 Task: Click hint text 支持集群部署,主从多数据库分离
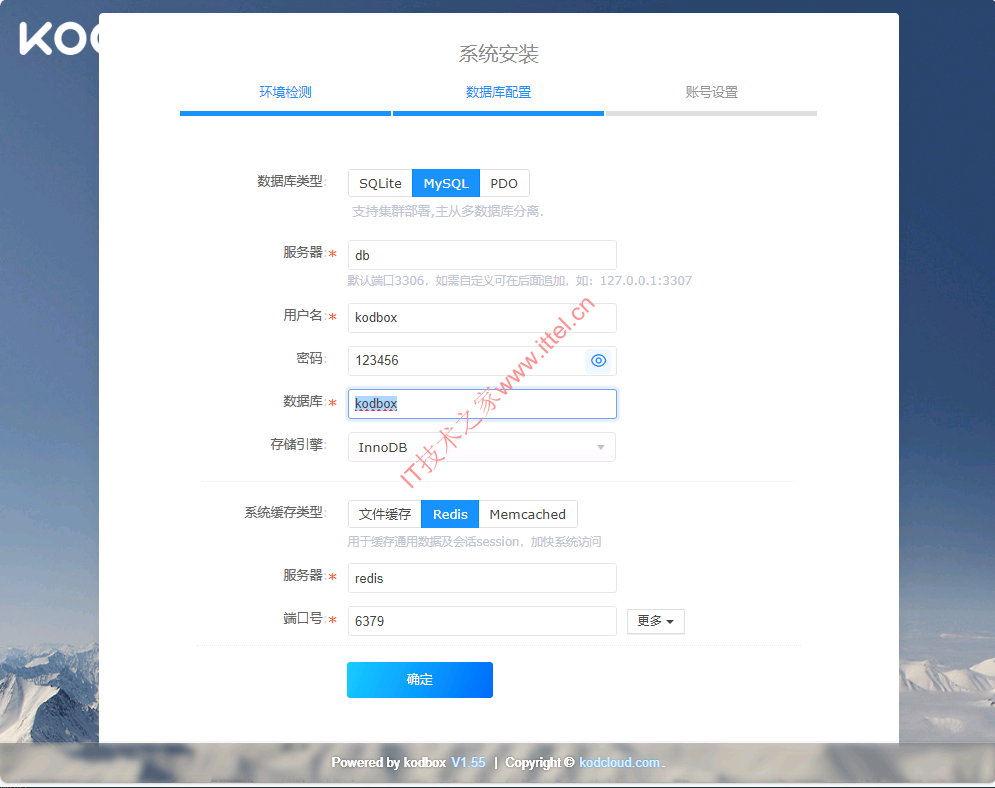(x=448, y=211)
